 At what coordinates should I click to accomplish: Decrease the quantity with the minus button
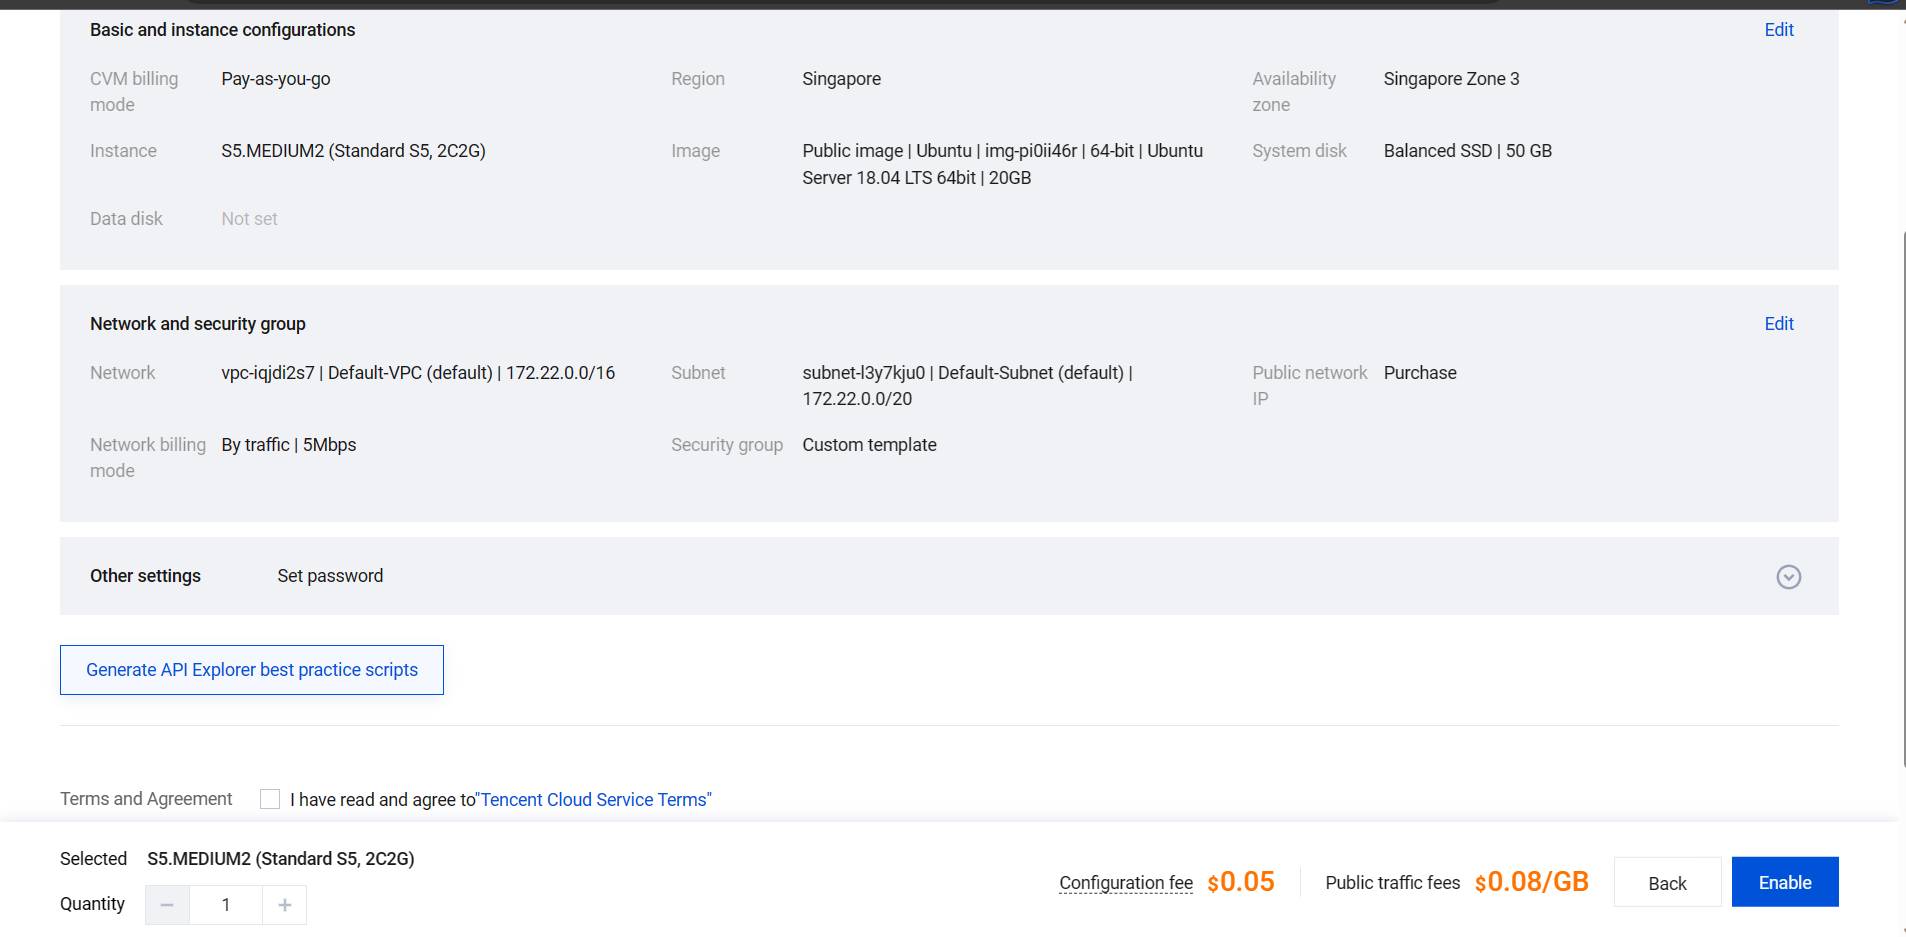tap(167, 905)
